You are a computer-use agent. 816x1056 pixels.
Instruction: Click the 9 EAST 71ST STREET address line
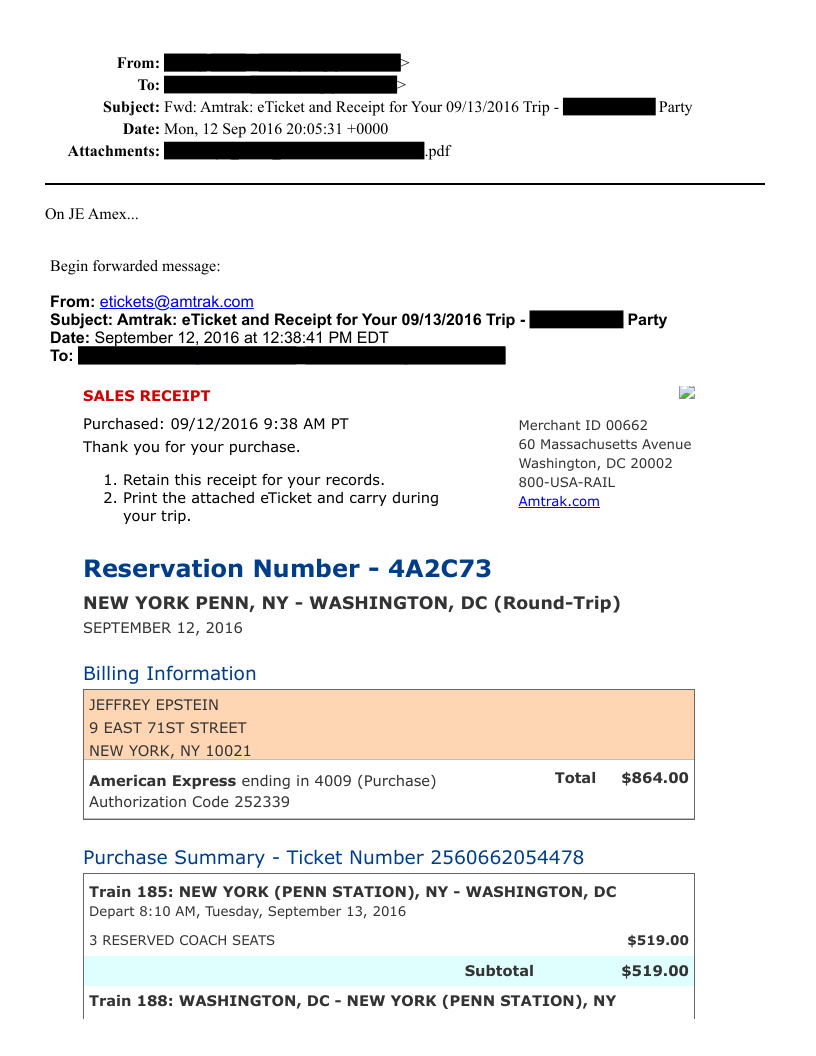(x=167, y=728)
